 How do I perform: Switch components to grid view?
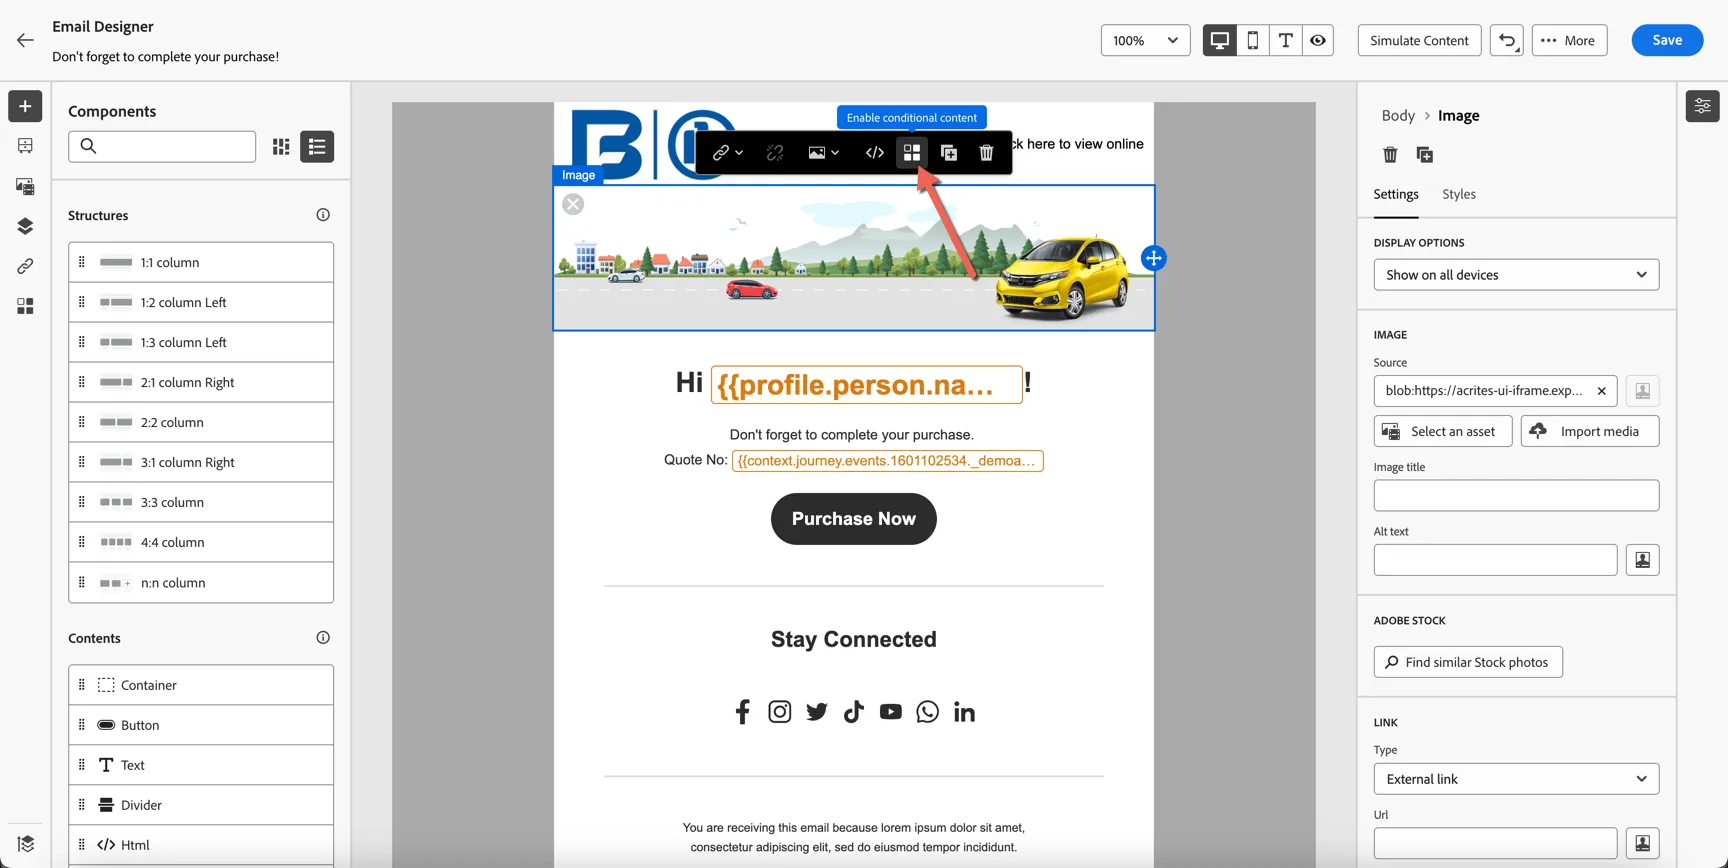tap(281, 147)
